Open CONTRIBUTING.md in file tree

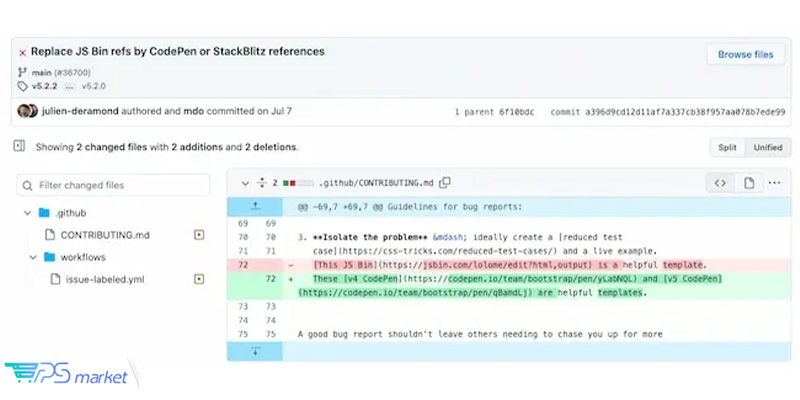(x=105, y=235)
